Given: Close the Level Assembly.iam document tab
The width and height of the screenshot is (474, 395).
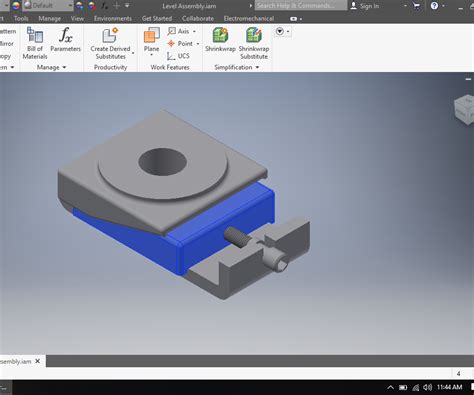Looking at the screenshot, I should click(x=38, y=361).
